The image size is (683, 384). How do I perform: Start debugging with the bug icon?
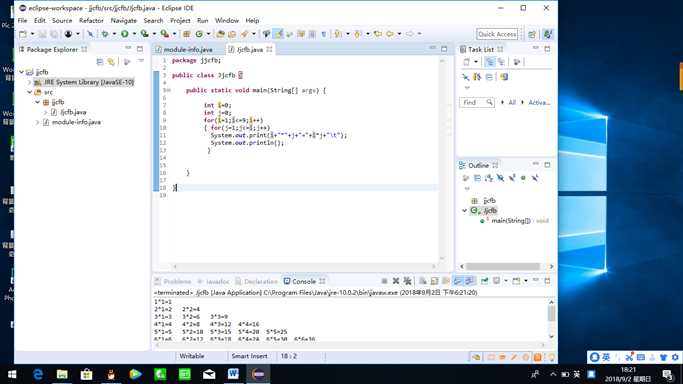pos(105,34)
